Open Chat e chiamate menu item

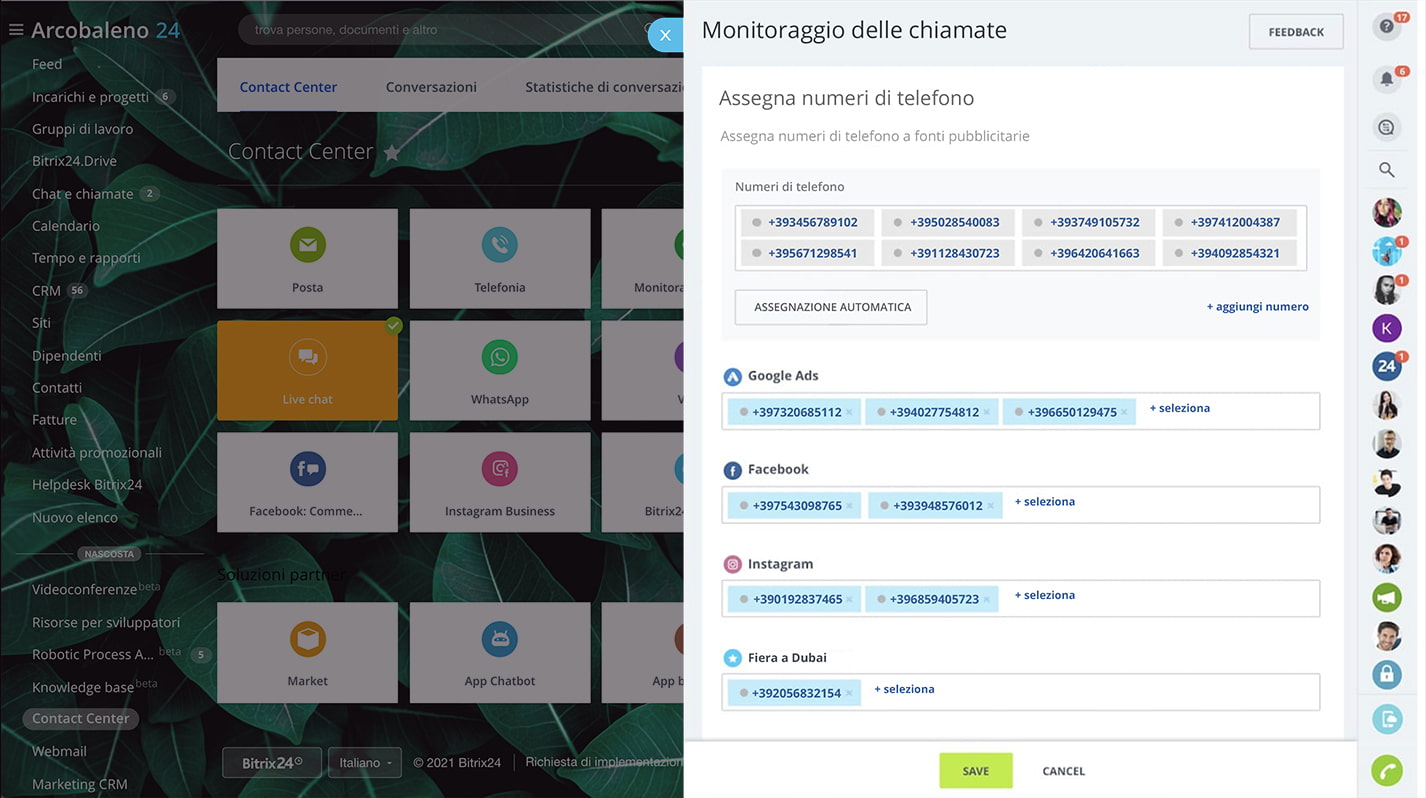click(x=82, y=194)
